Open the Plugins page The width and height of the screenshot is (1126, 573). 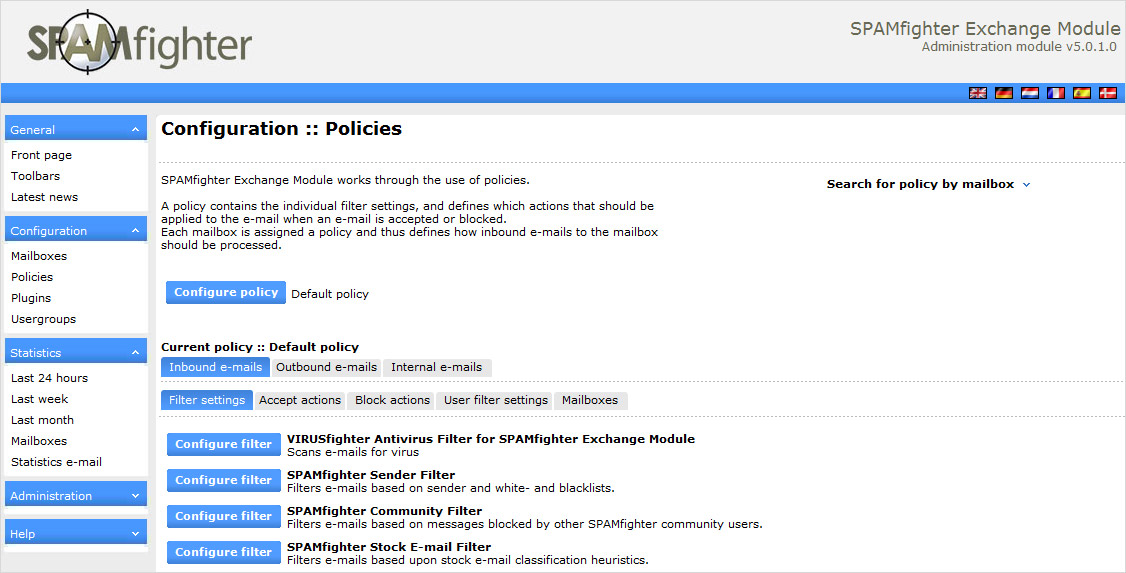click(31, 298)
